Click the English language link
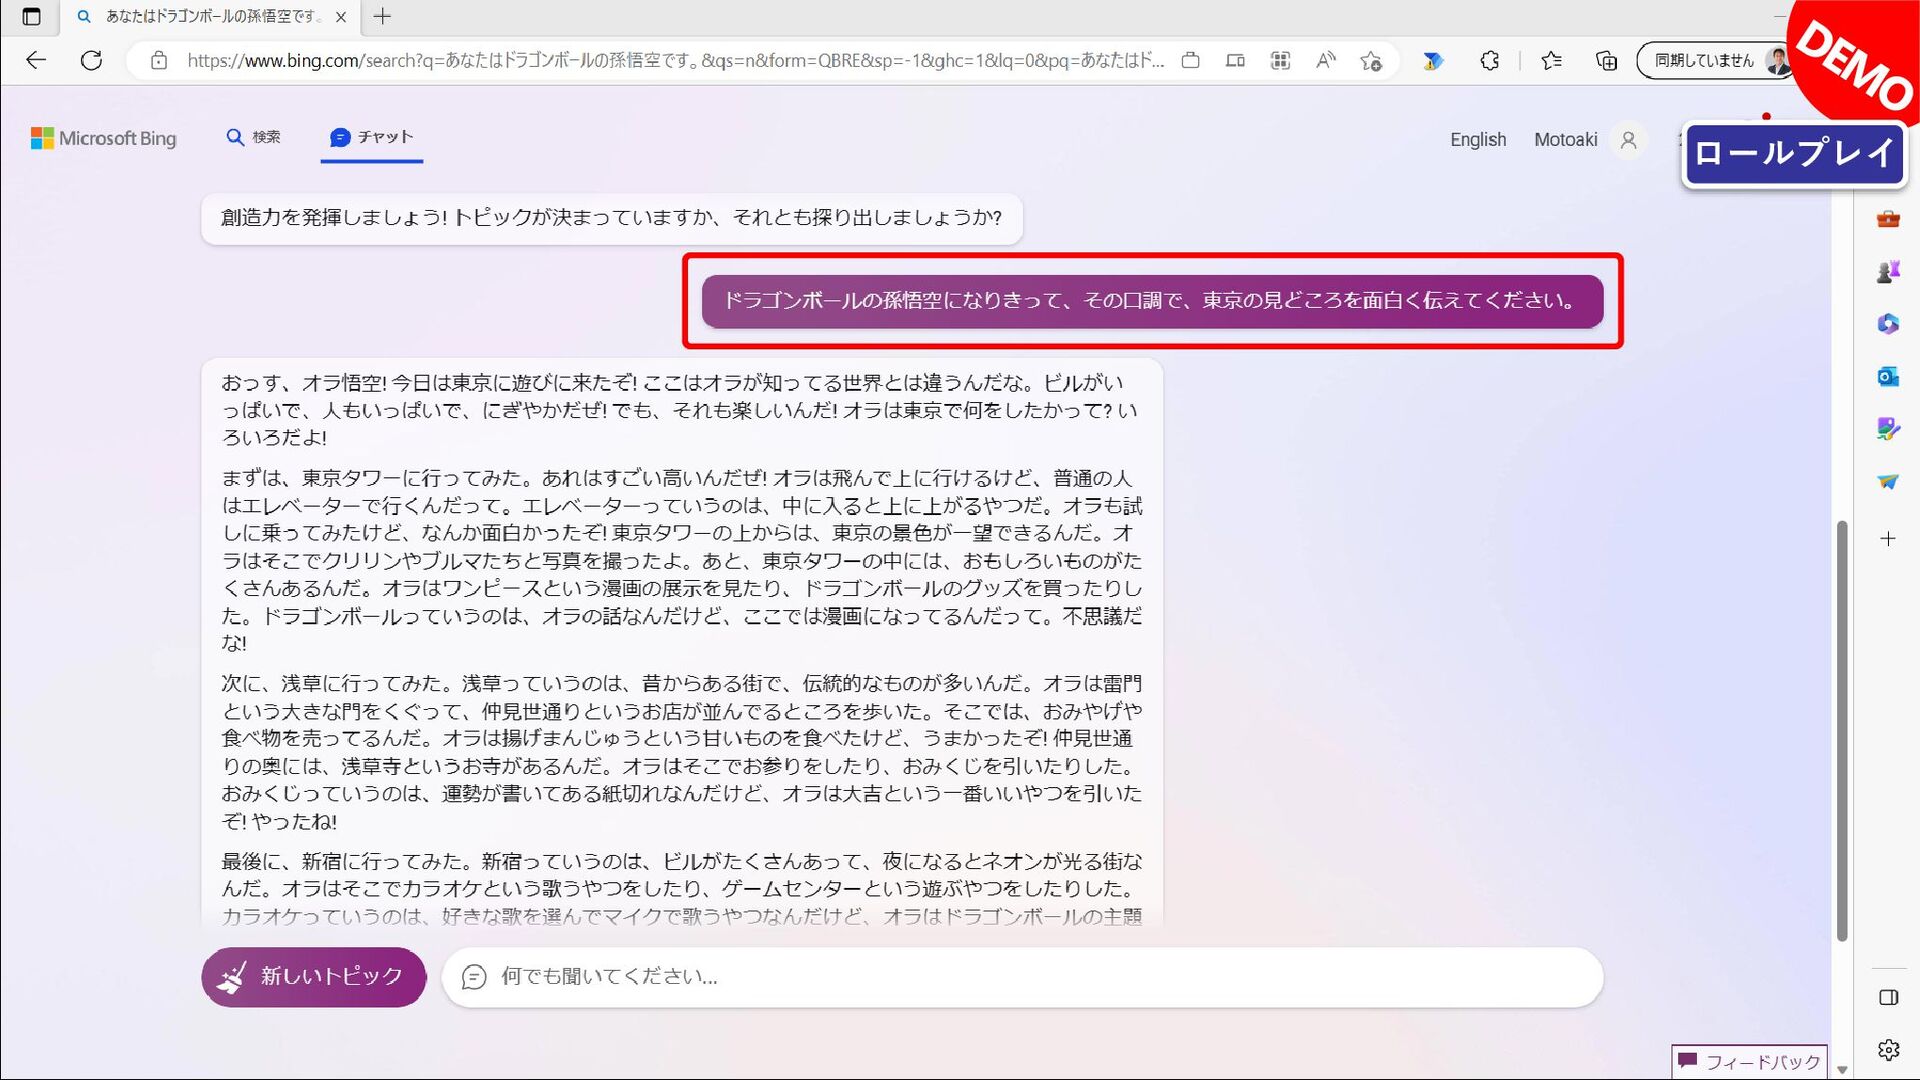 click(x=1477, y=140)
